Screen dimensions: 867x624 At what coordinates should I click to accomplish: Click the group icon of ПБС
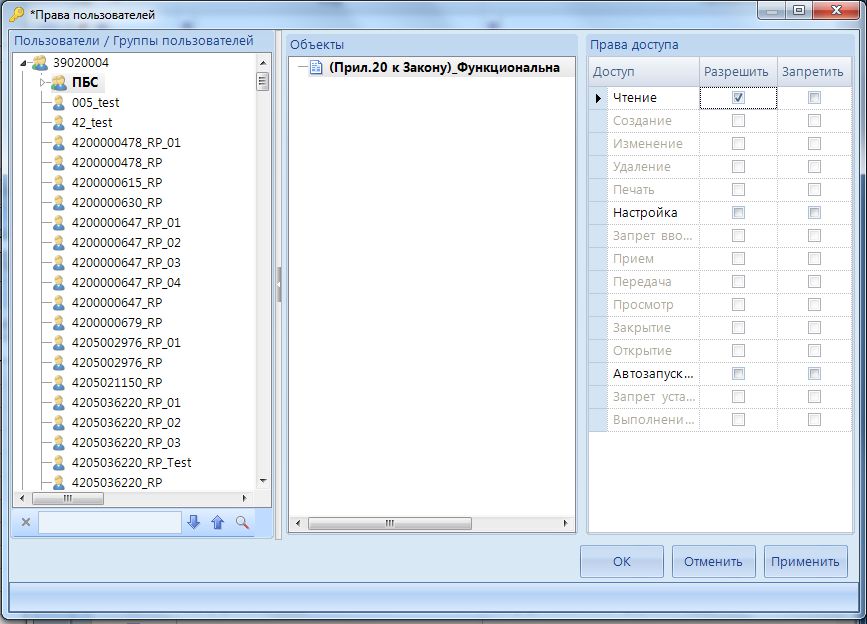[x=59, y=83]
